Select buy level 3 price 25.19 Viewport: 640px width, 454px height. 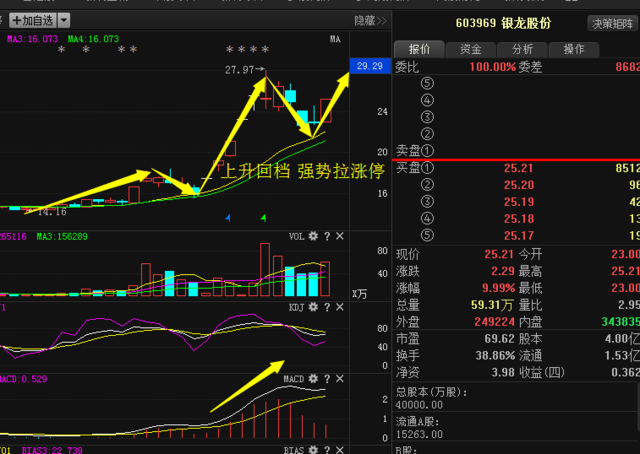pos(518,202)
